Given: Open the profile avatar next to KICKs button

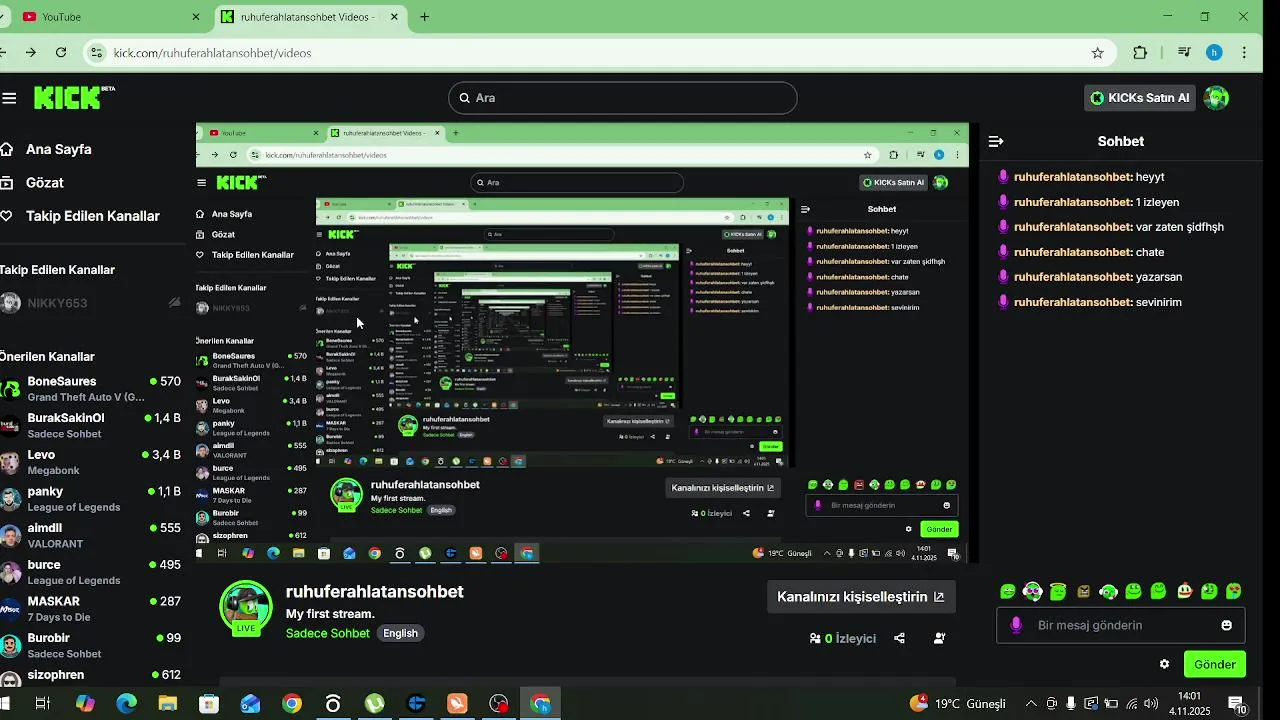Looking at the screenshot, I should point(1216,98).
